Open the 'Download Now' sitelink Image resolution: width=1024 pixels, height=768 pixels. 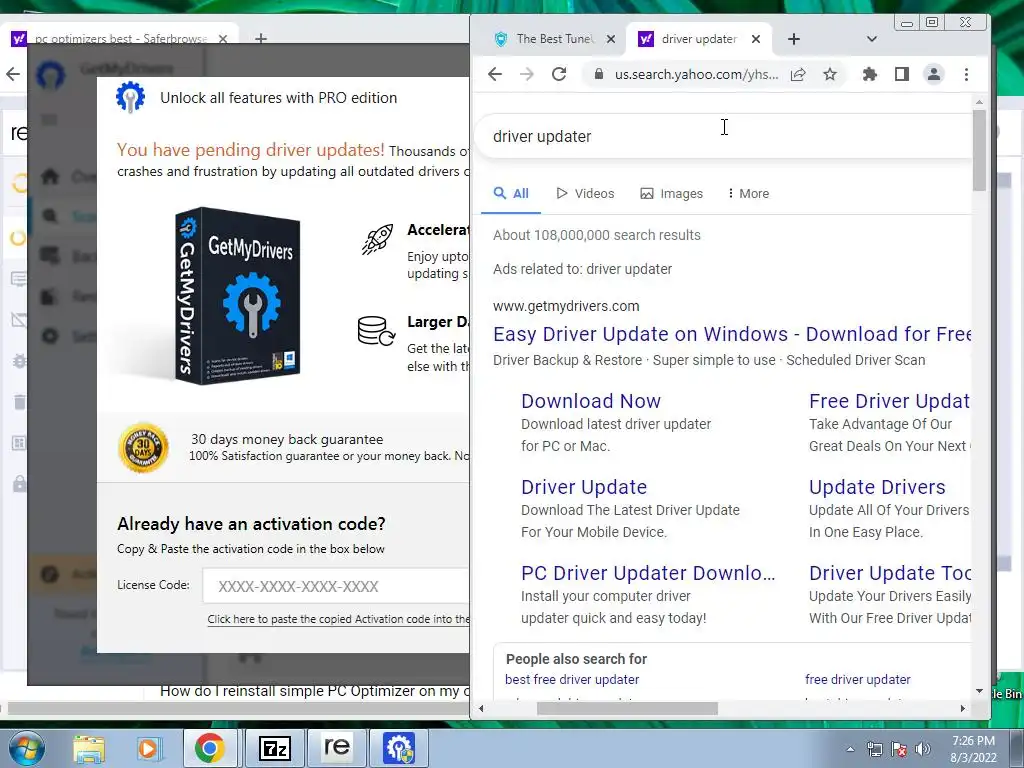[x=591, y=401]
